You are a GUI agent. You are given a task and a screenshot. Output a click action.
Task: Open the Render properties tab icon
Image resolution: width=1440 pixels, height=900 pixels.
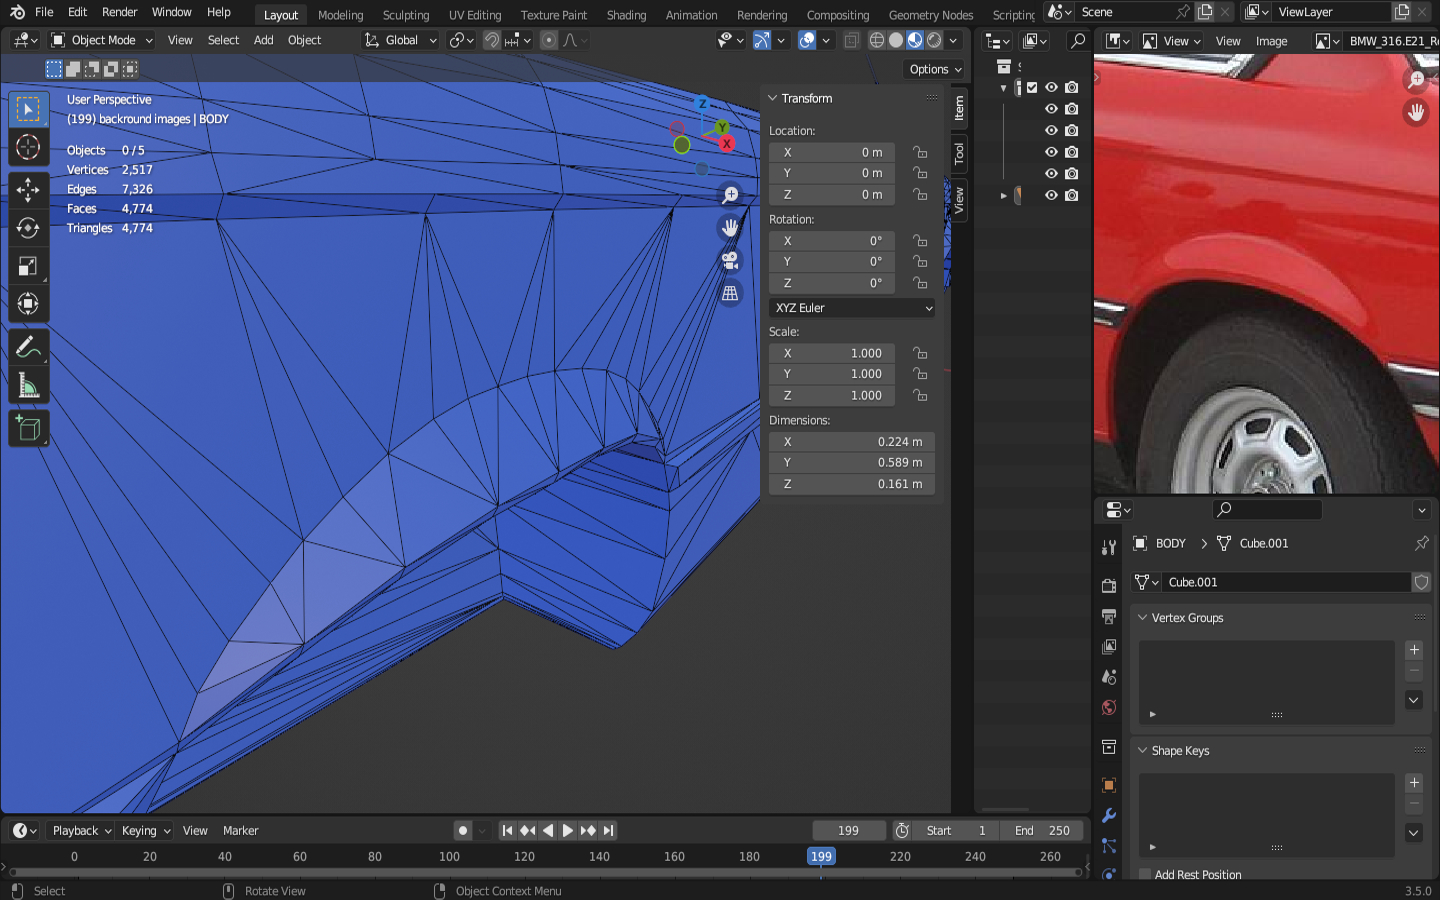(1109, 585)
